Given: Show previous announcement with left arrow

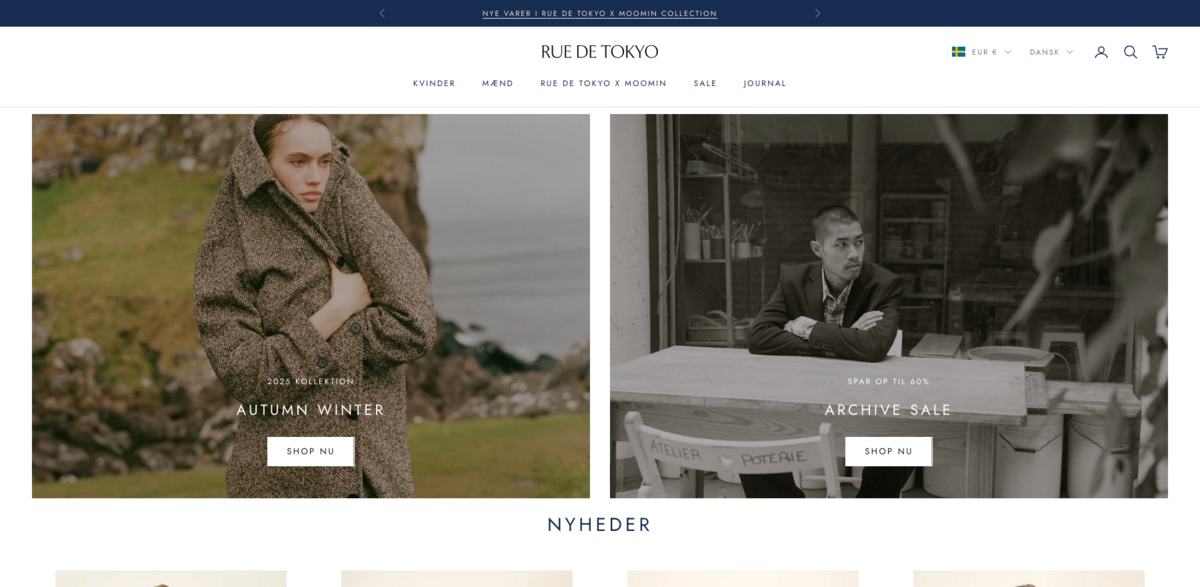Looking at the screenshot, I should 382,13.
